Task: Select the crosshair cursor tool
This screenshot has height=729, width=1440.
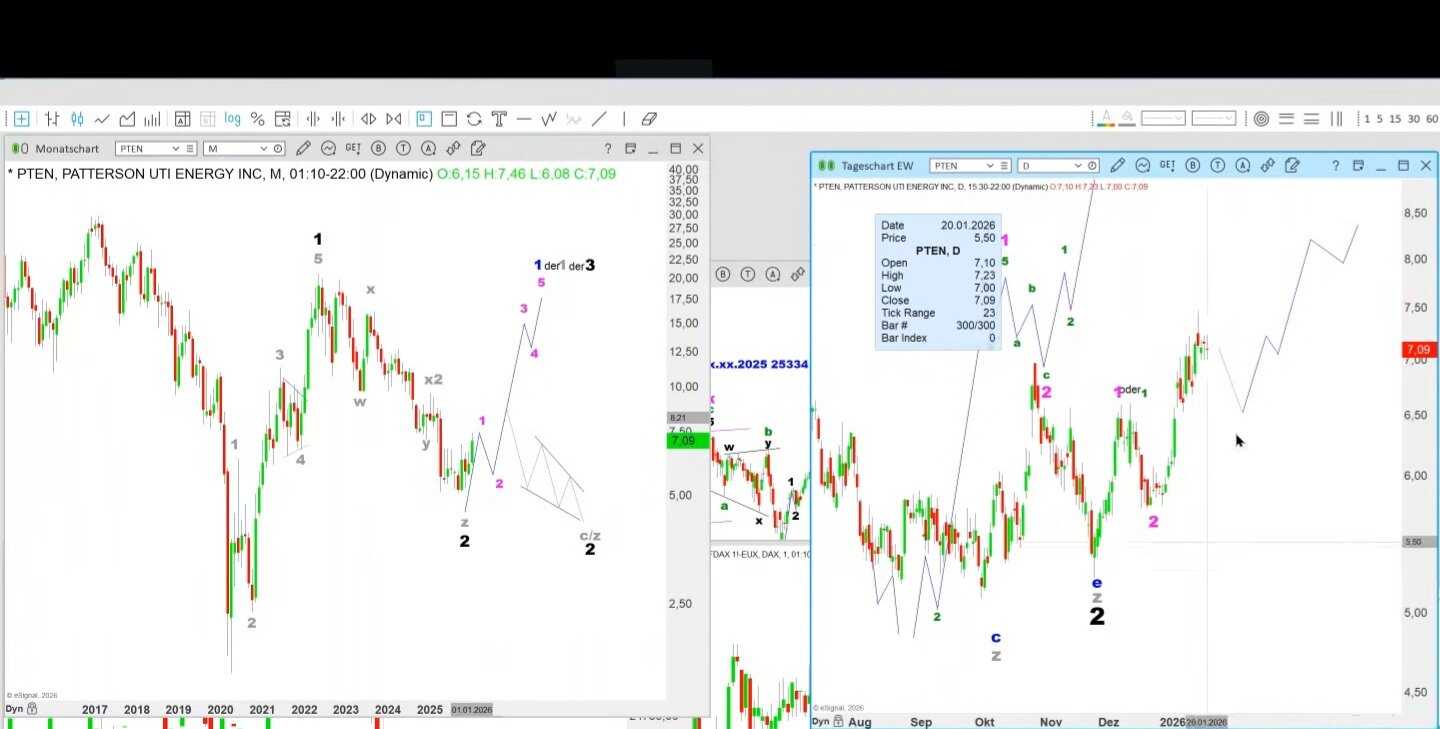Action: click(x=21, y=119)
